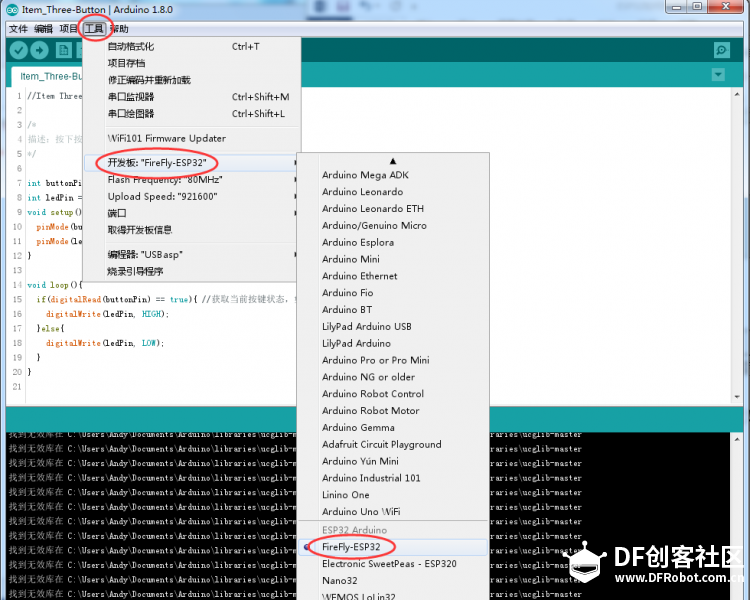750x600 pixels.
Task: Pick Adafruit Circuit Playground board
Action: click(x=393, y=444)
